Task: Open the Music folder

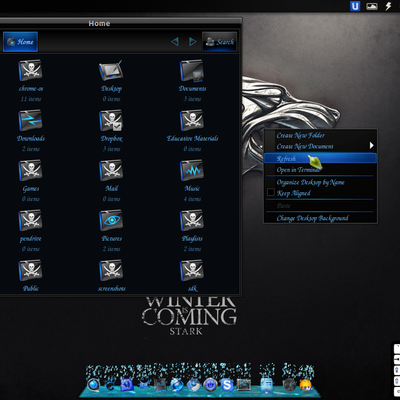Action: click(x=192, y=170)
